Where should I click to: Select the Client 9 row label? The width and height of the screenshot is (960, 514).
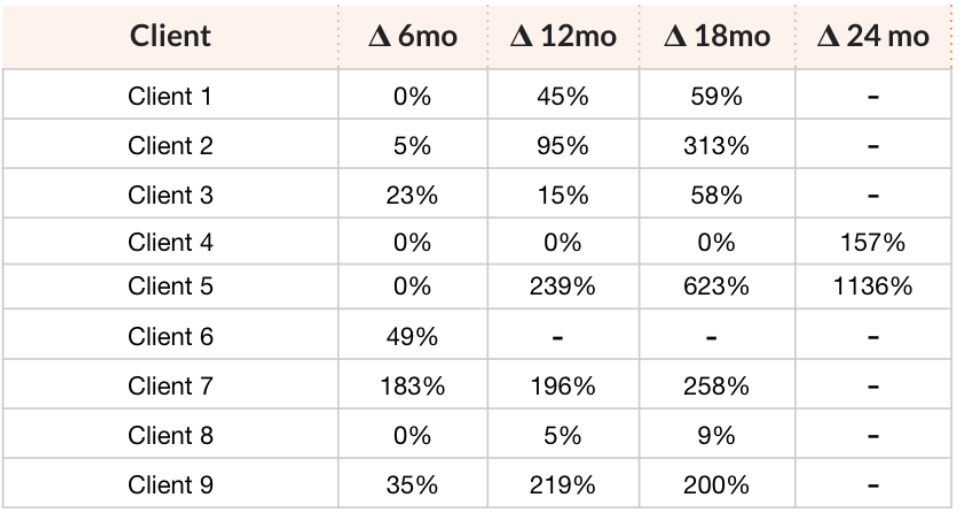coord(171,484)
